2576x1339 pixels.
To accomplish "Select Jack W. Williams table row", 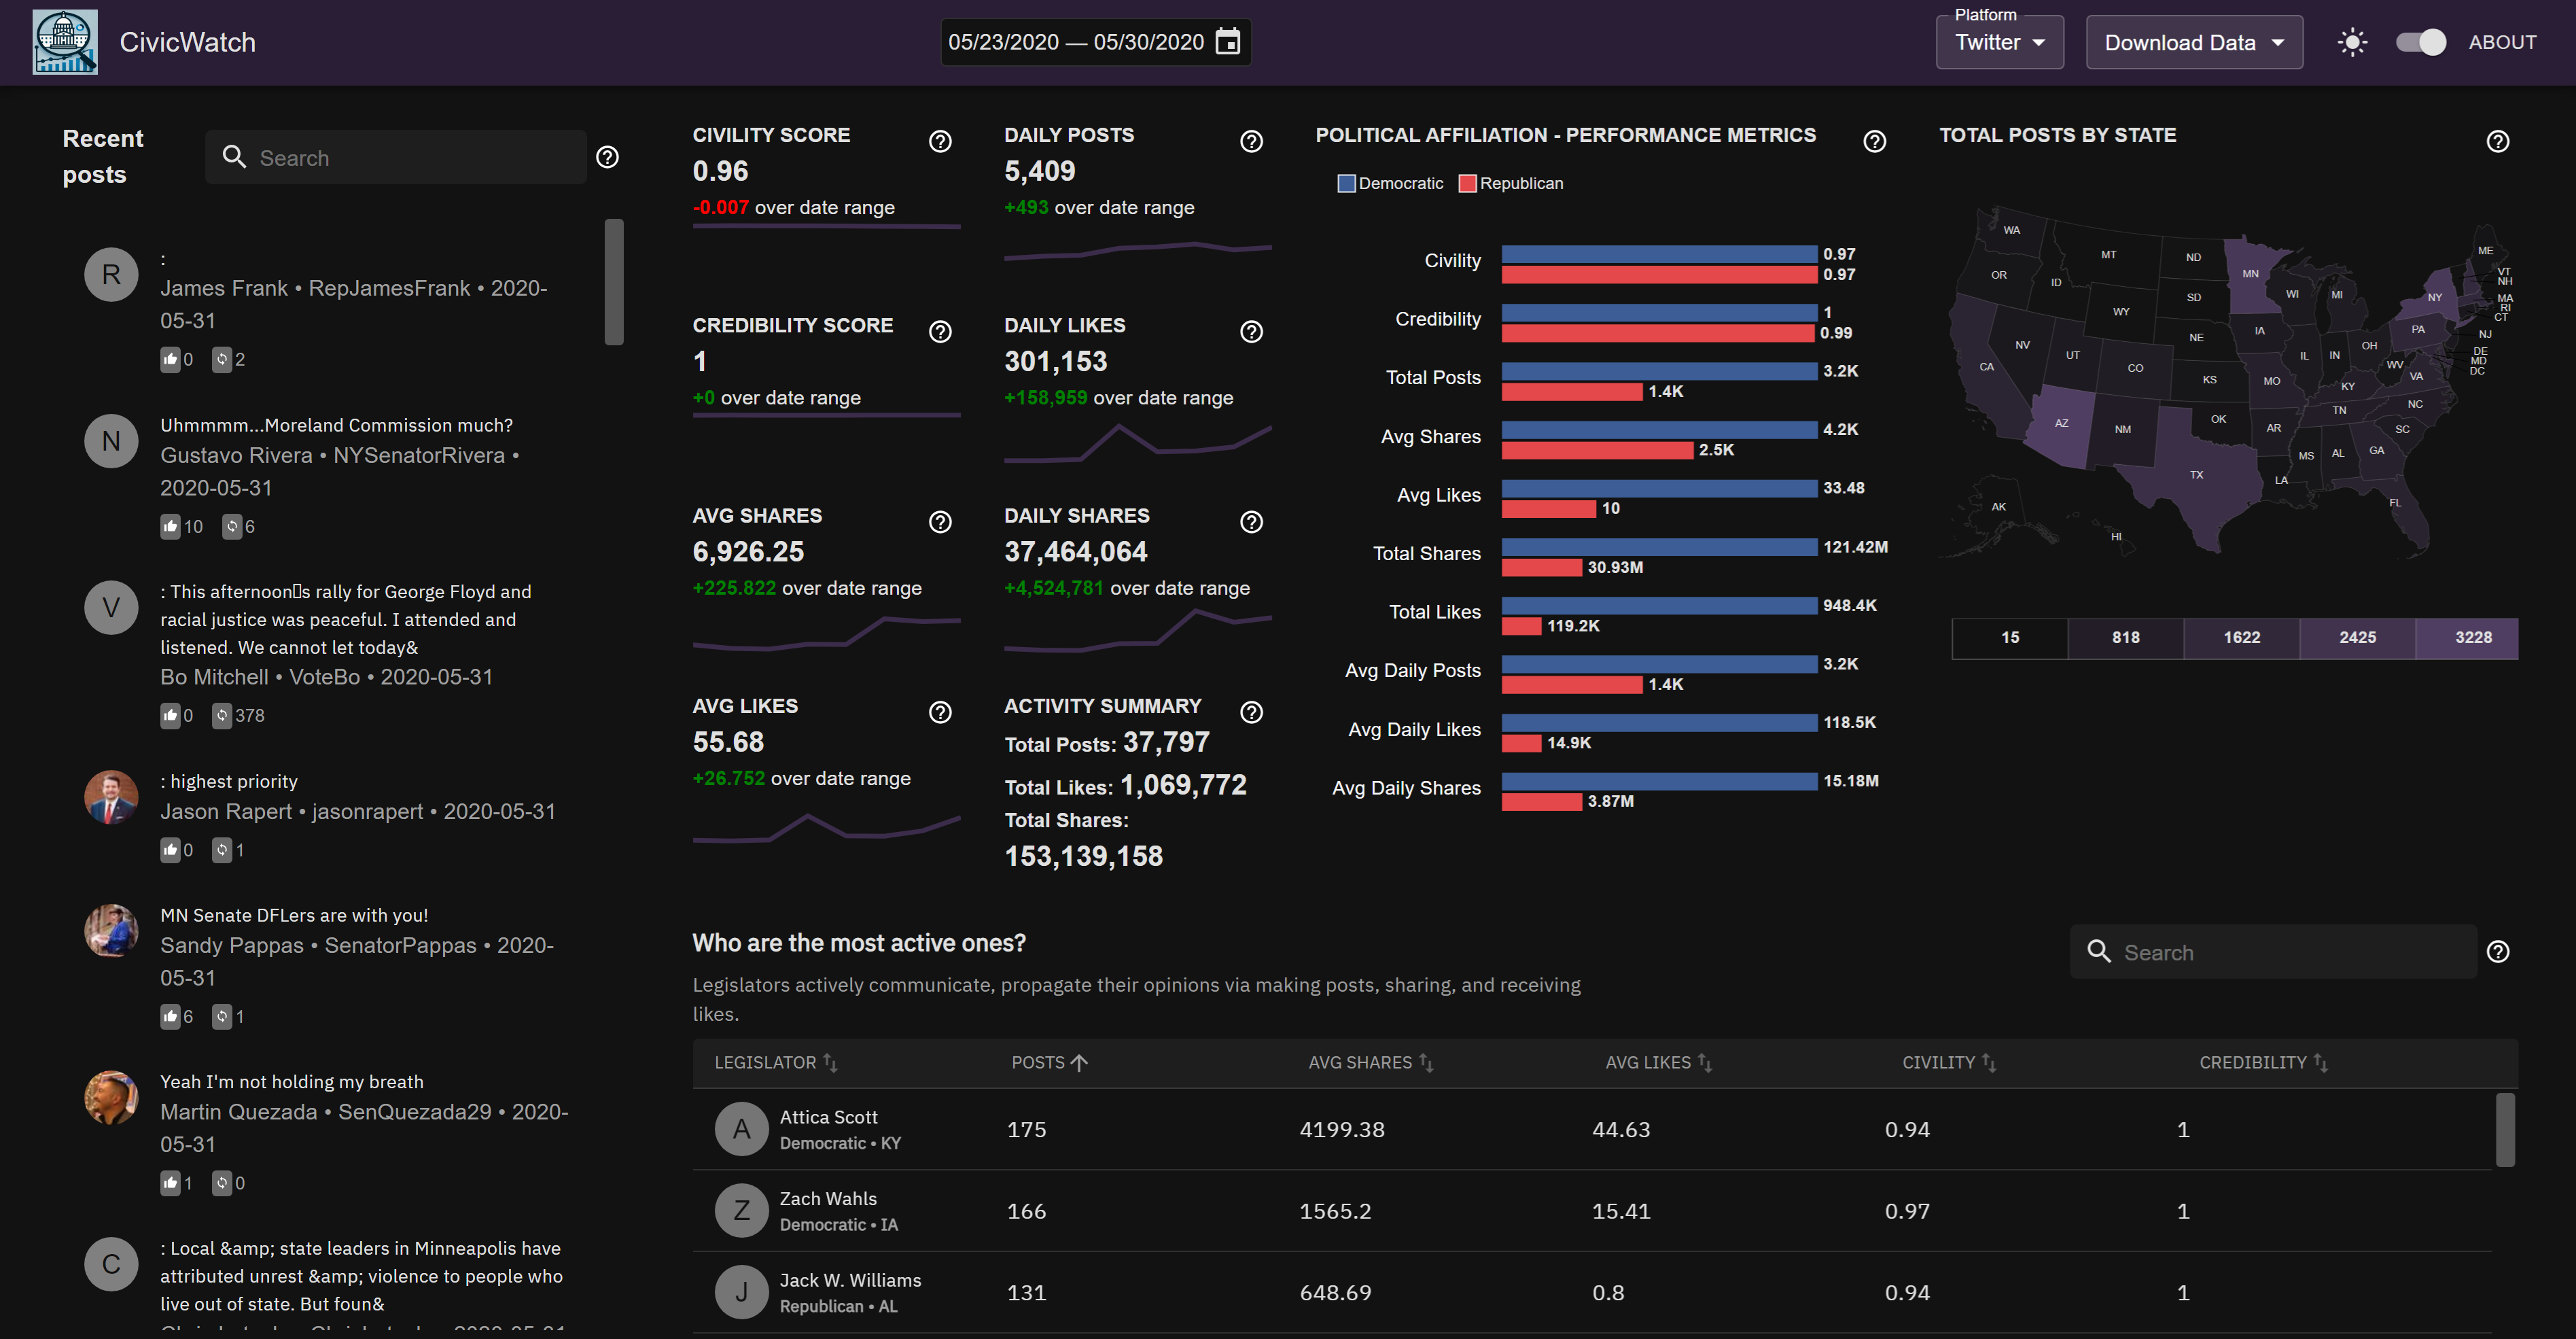I will click(1592, 1292).
